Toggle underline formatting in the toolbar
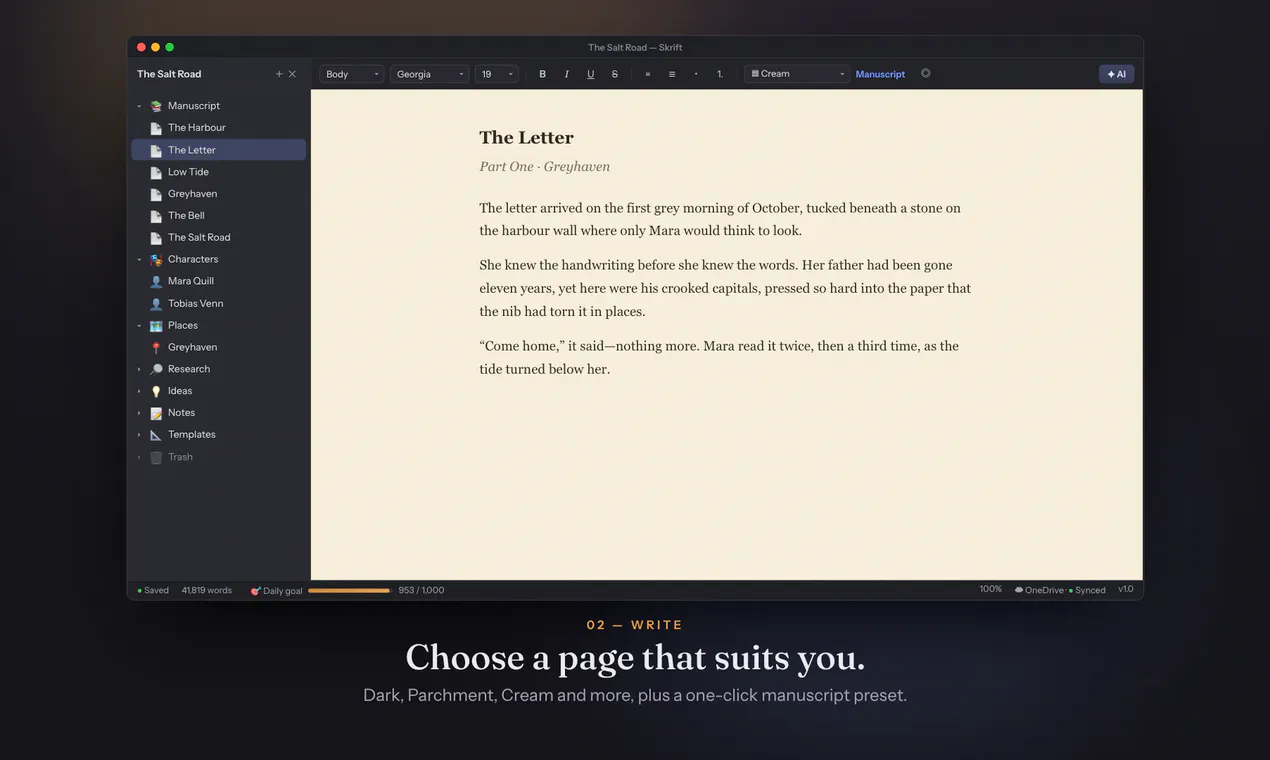This screenshot has height=760, width=1270. point(591,74)
